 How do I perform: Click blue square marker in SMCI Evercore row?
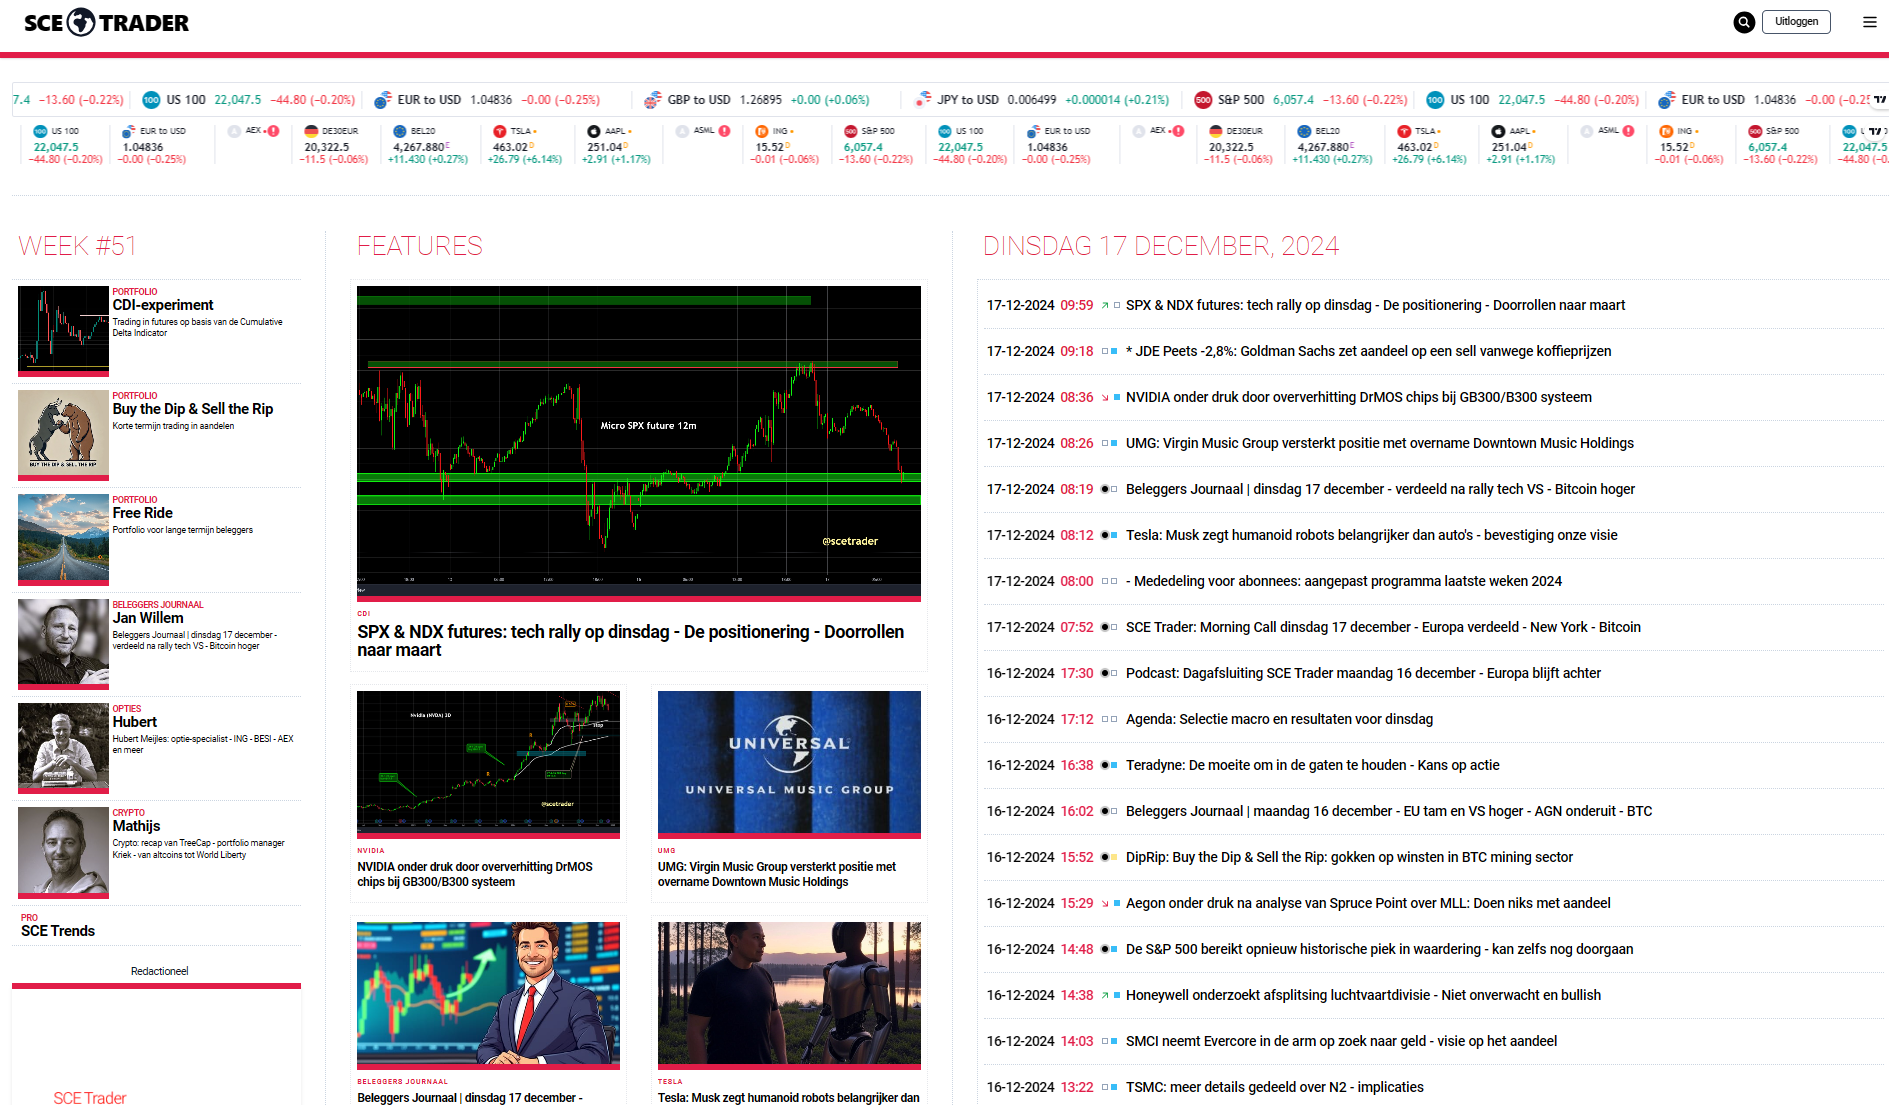[x=1114, y=1042]
